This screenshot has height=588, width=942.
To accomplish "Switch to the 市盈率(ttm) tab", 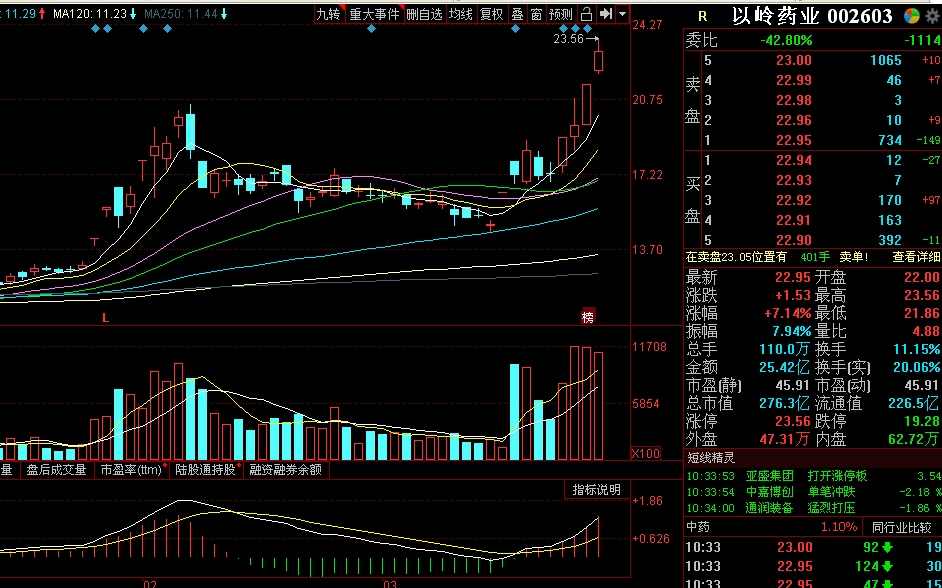I will pos(133,470).
